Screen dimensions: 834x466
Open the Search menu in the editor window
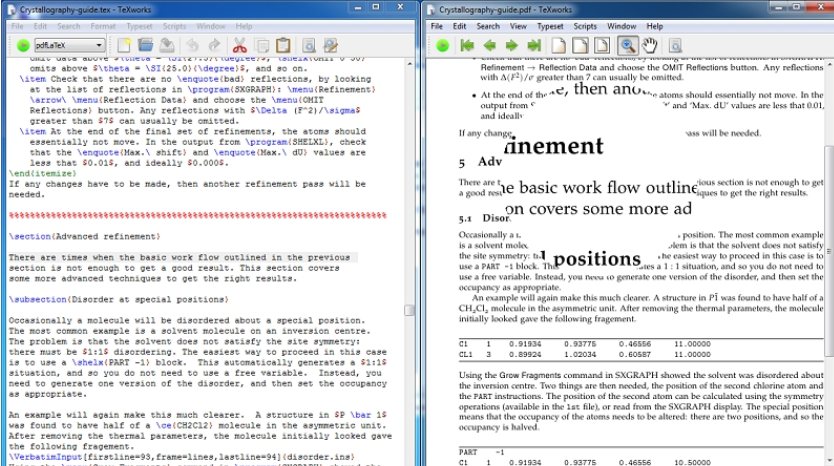(69, 26)
